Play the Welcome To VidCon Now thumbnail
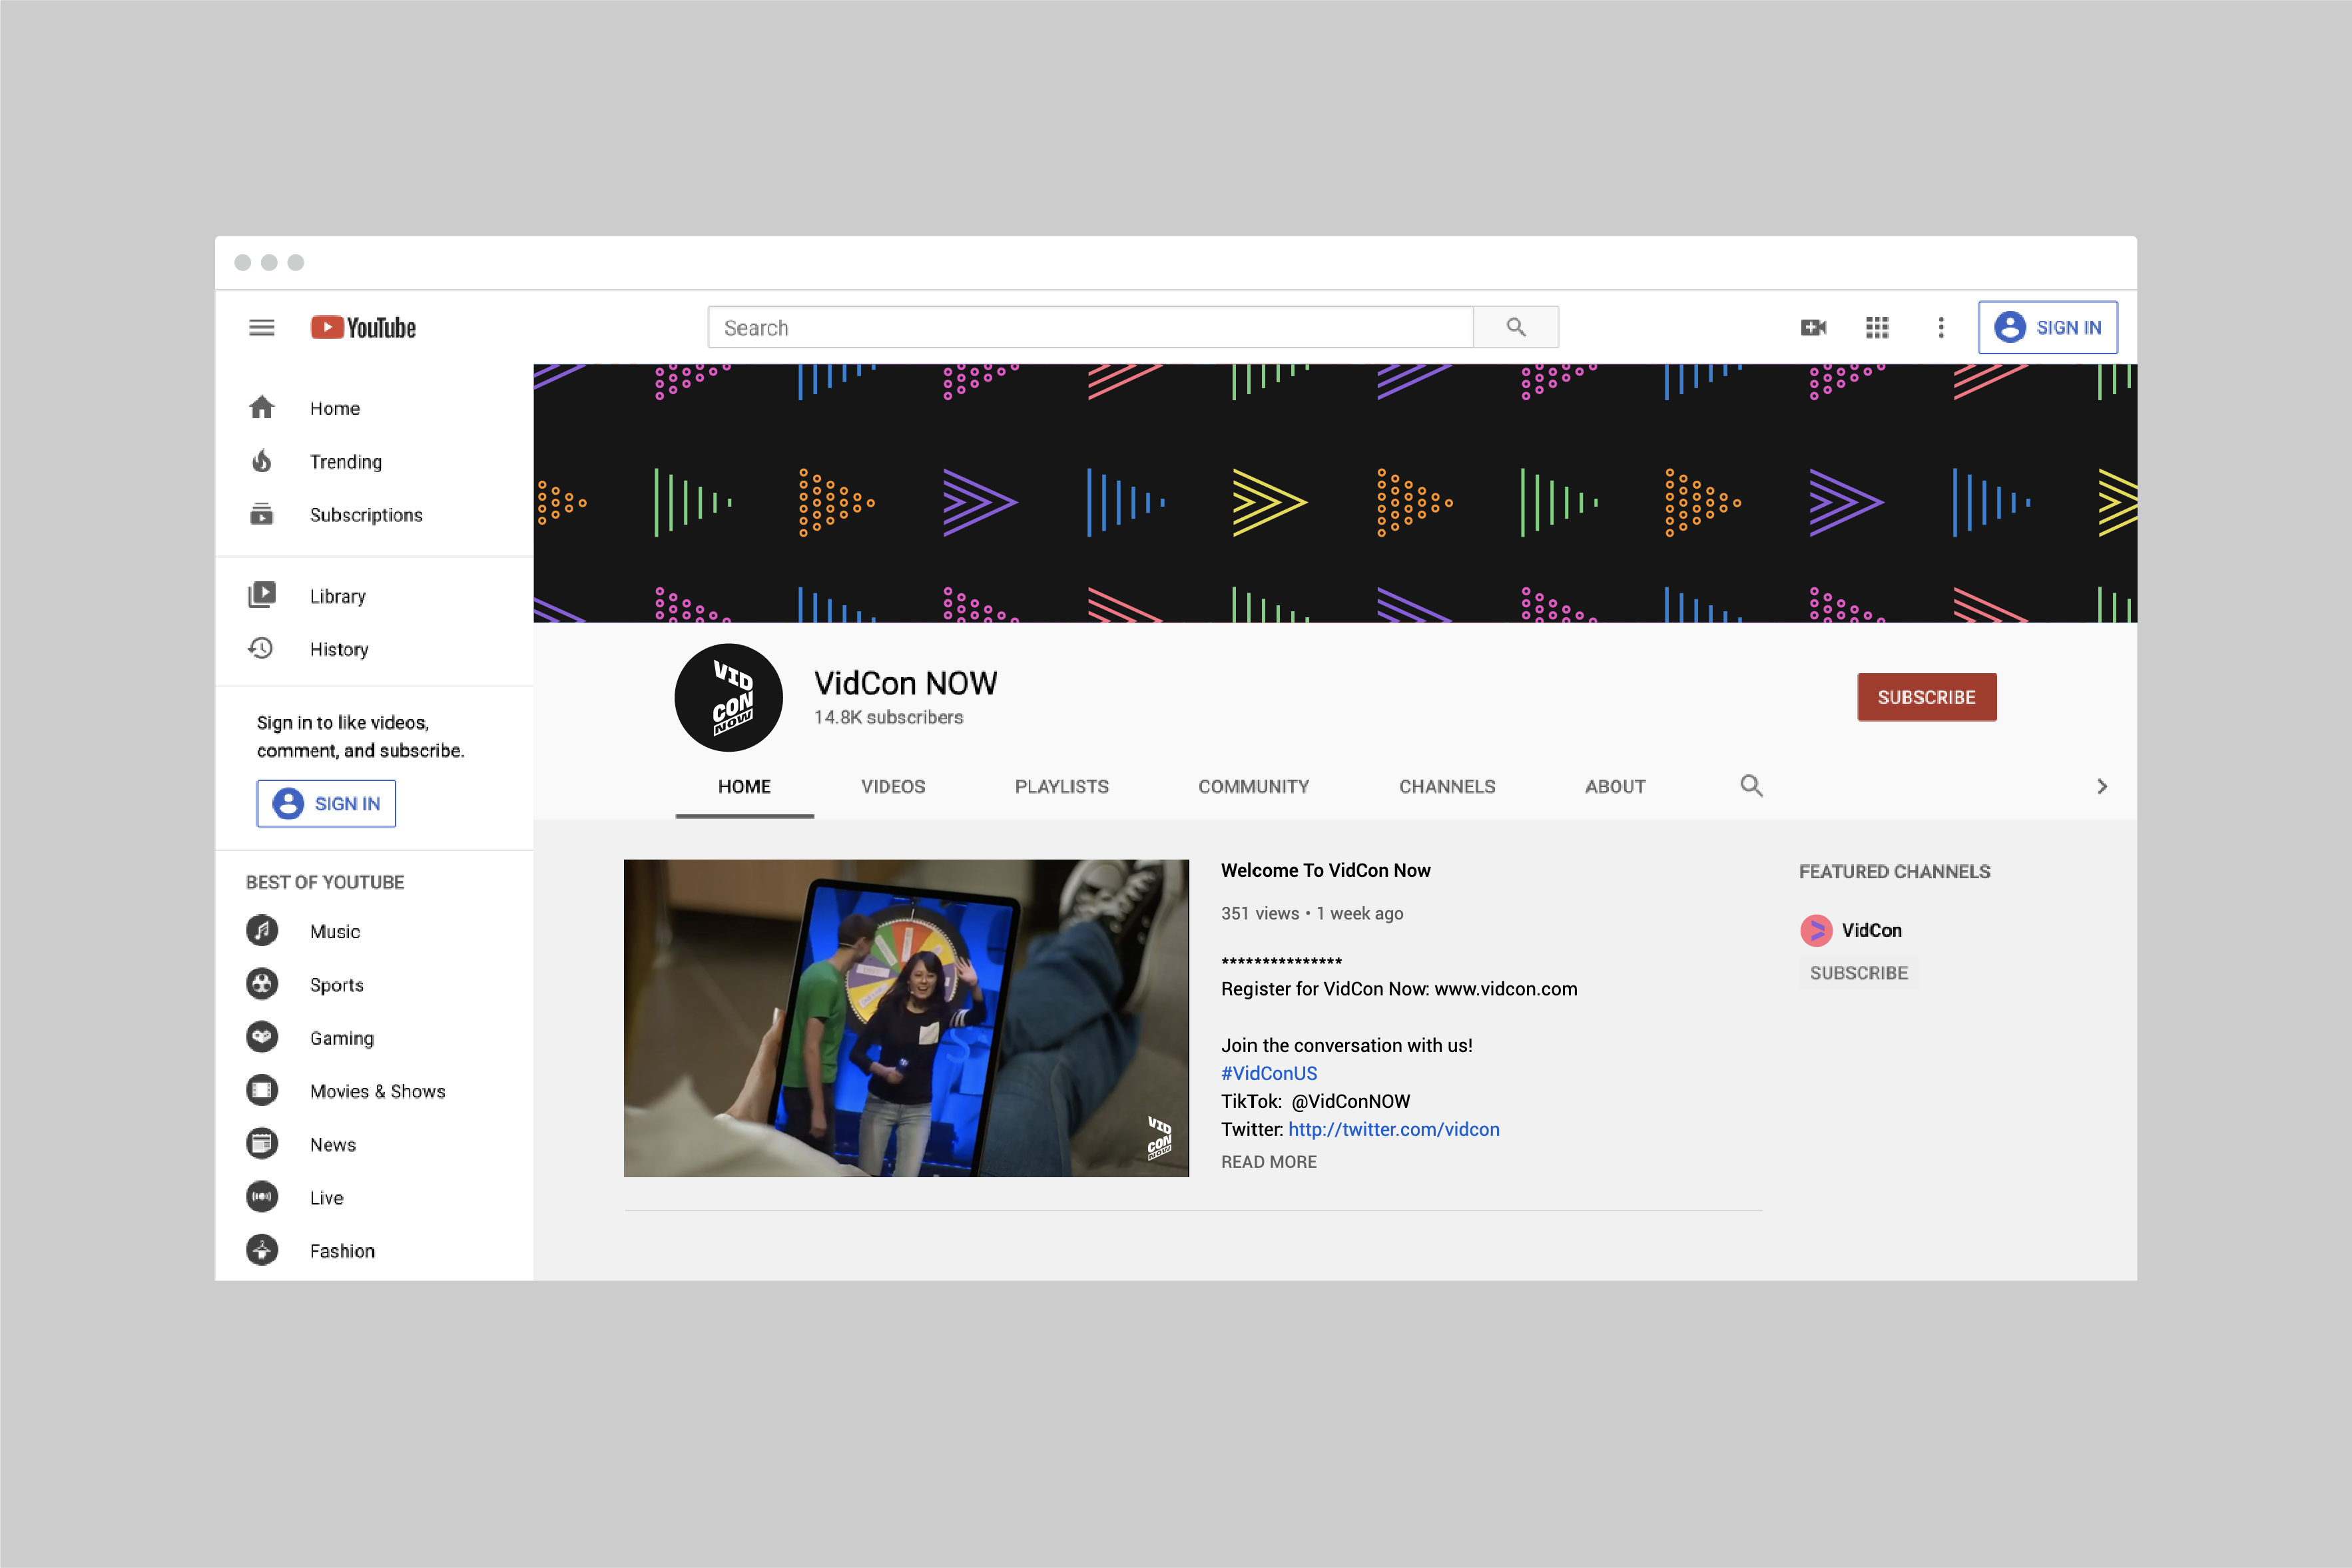This screenshot has width=2352, height=1568. point(906,1018)
